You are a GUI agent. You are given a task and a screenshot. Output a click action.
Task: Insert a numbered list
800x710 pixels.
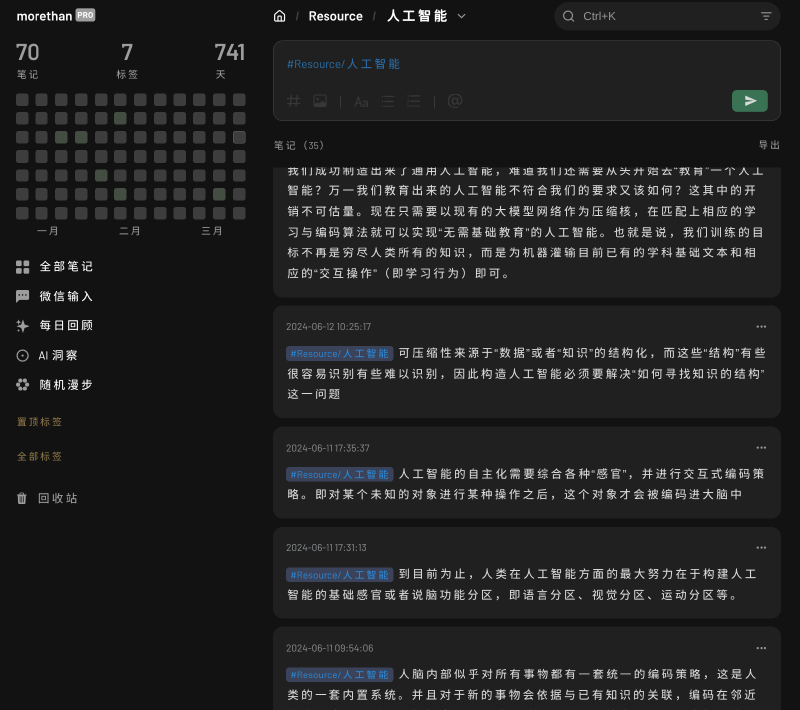pos(414,101)
